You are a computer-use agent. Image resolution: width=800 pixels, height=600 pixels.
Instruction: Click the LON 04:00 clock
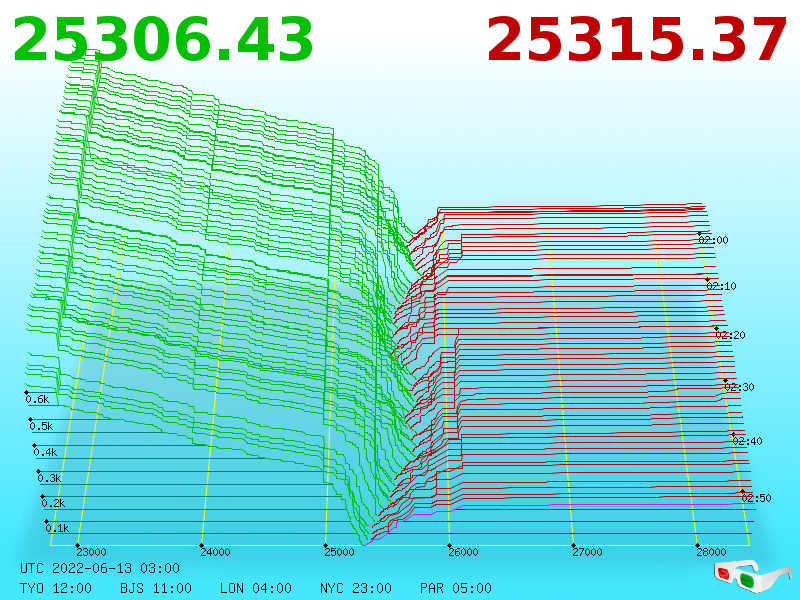tap(256, 588)
